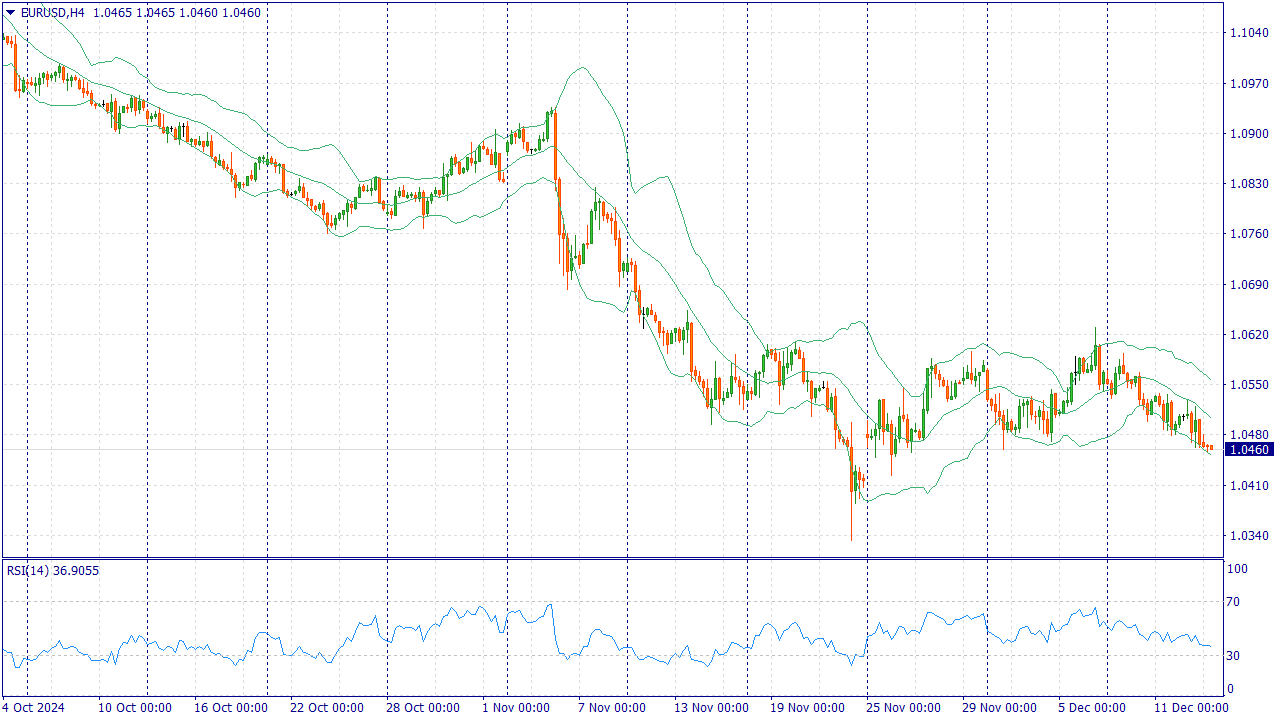Click the 1.0900 price axis label
The width and height of the screenshot is (1280, 720).
[x=1248, y=134]
